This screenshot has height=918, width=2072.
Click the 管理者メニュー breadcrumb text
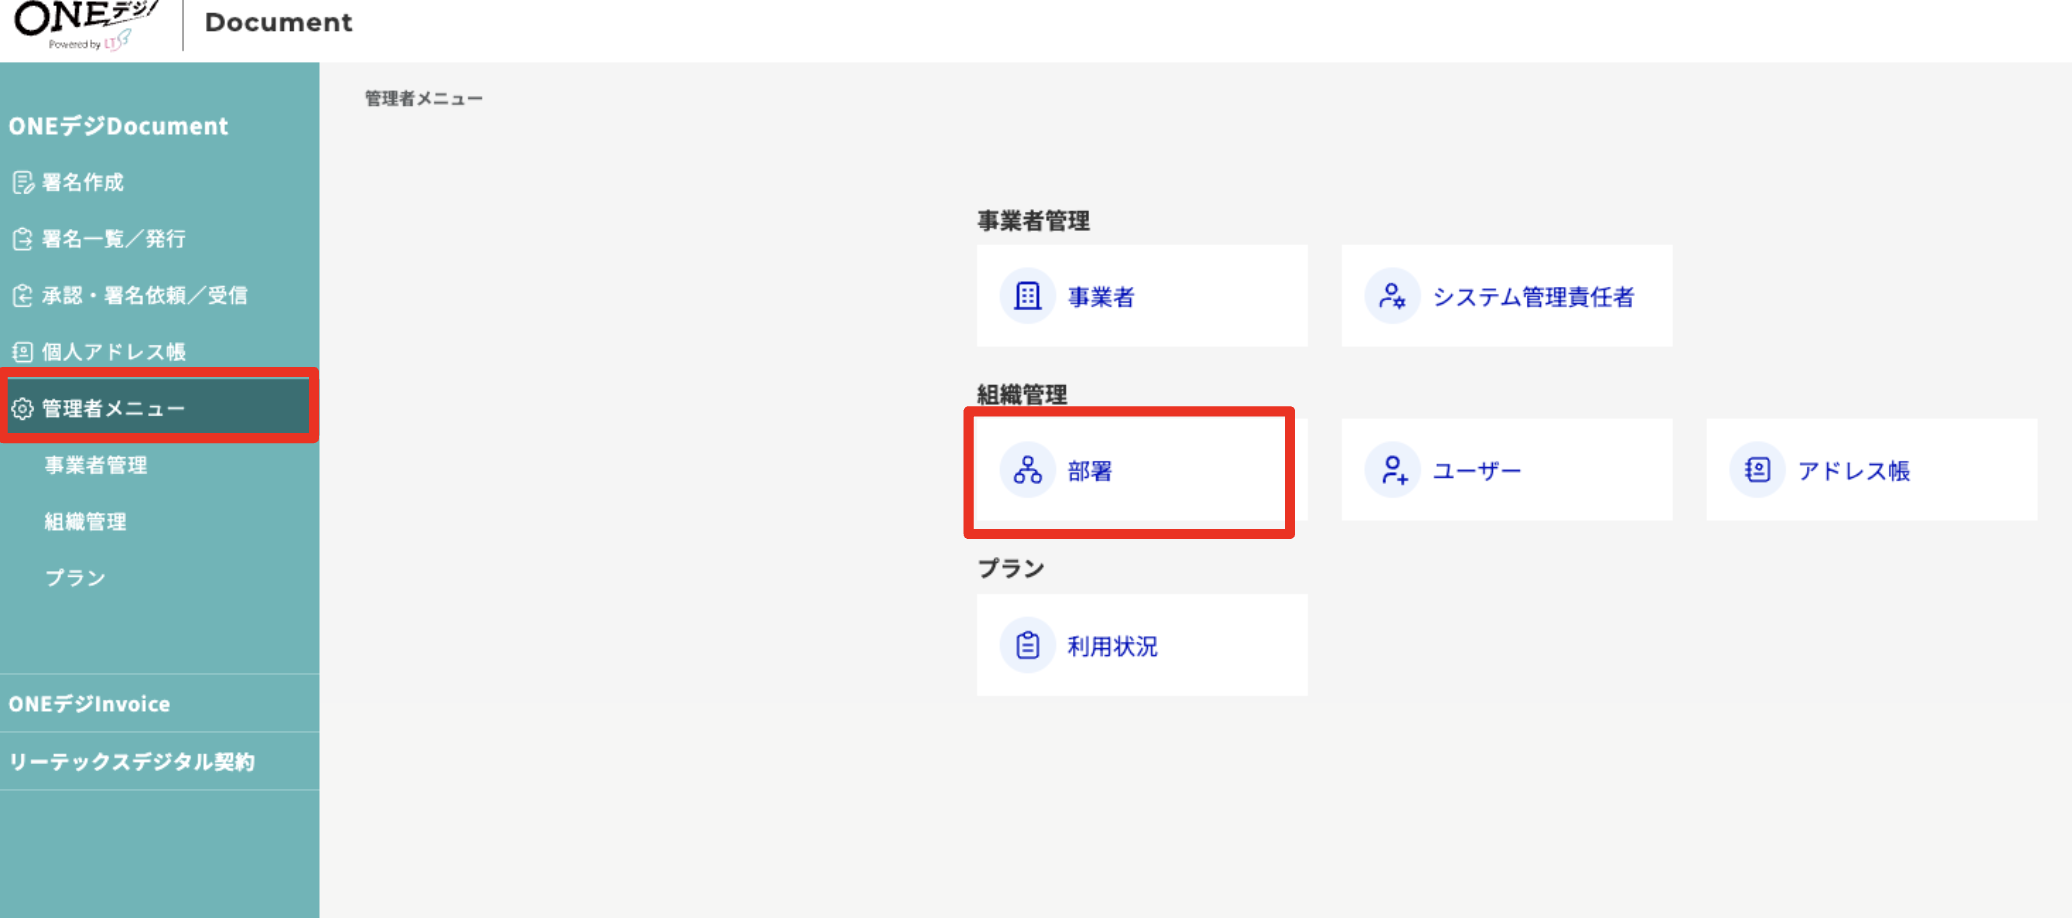pyautogui.click(x=424, y=99)
